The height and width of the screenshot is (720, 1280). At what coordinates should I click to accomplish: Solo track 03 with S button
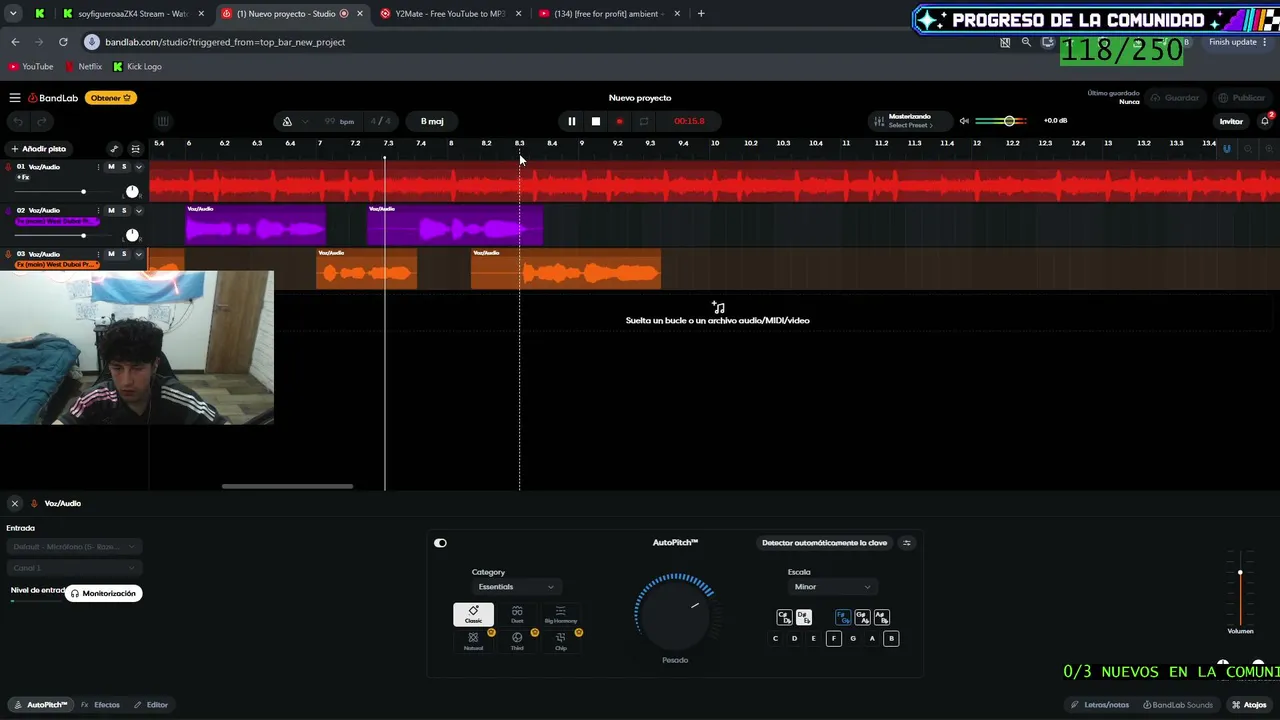[124, 254]
